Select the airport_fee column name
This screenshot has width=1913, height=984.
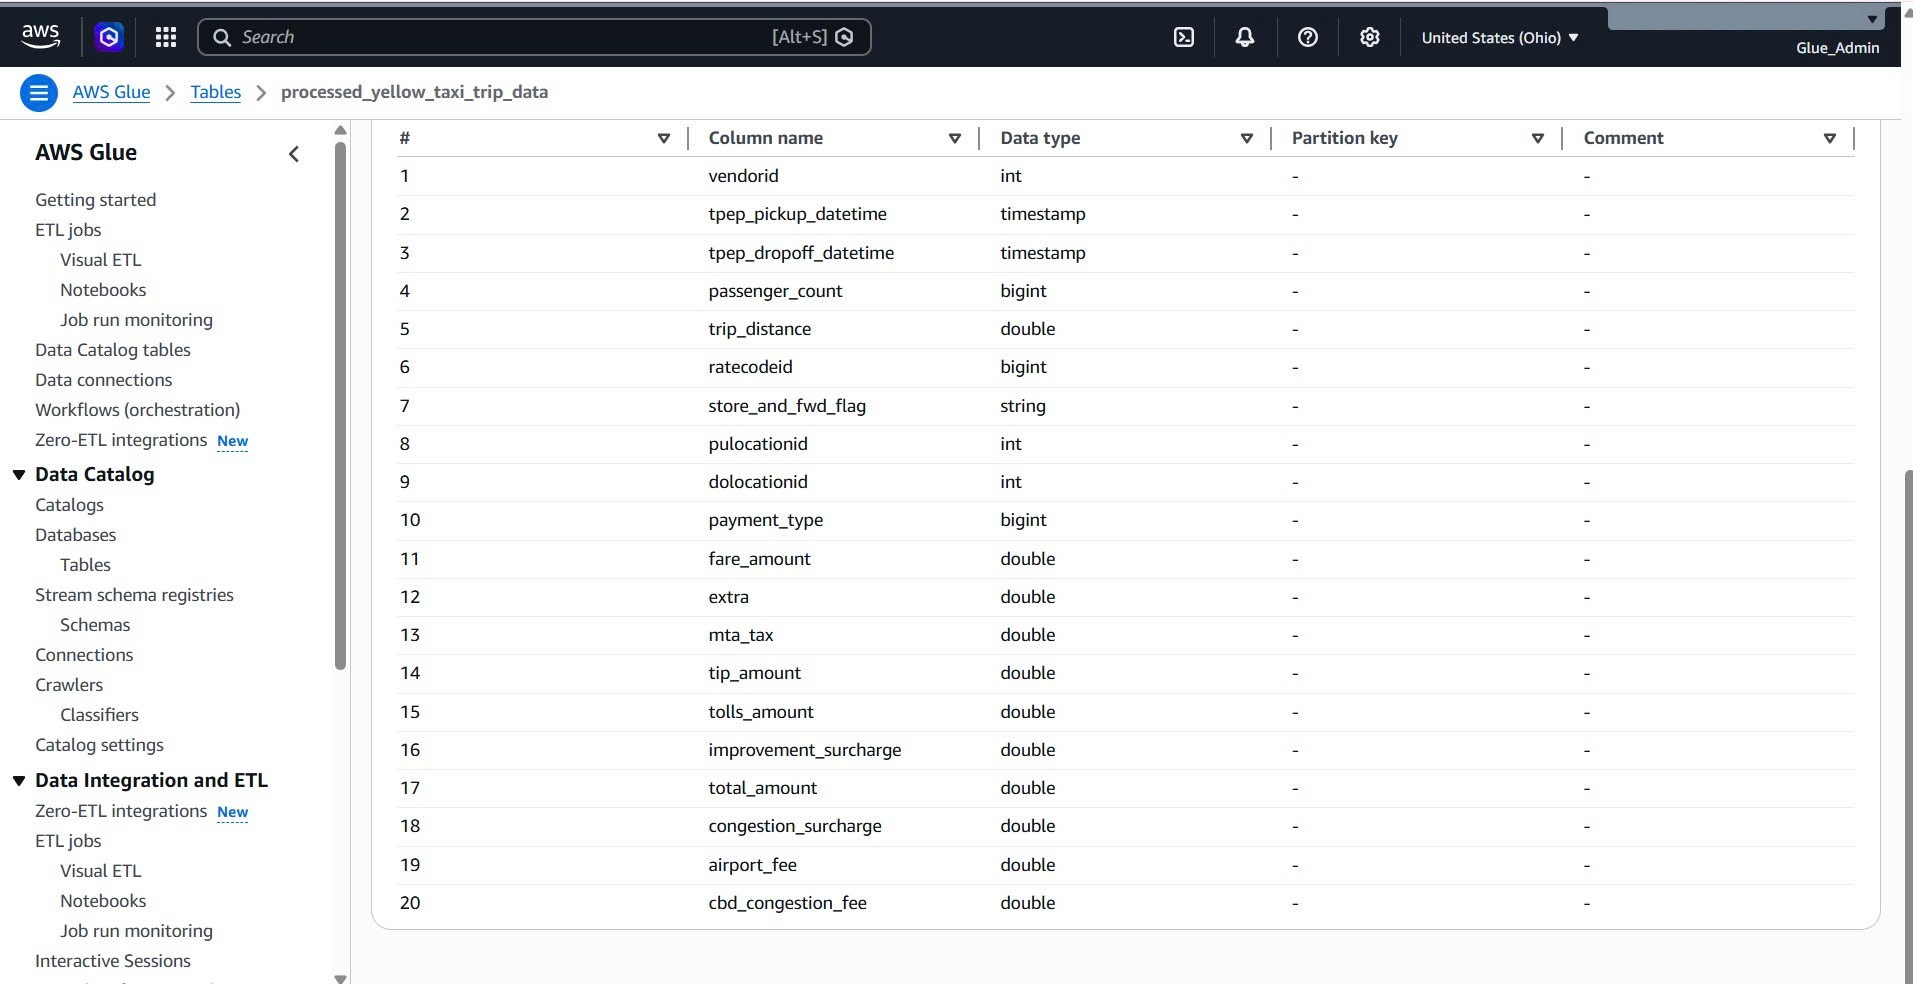(x=752, y=865)
